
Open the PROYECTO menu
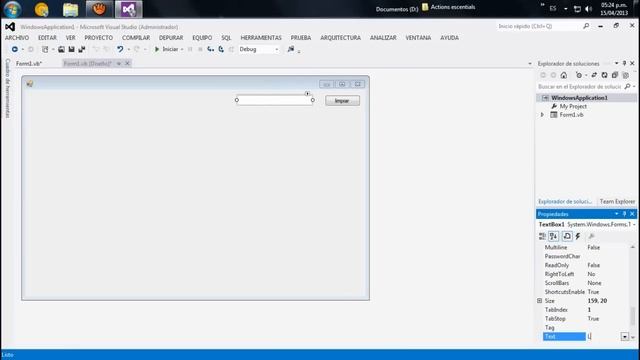[98, 38]
